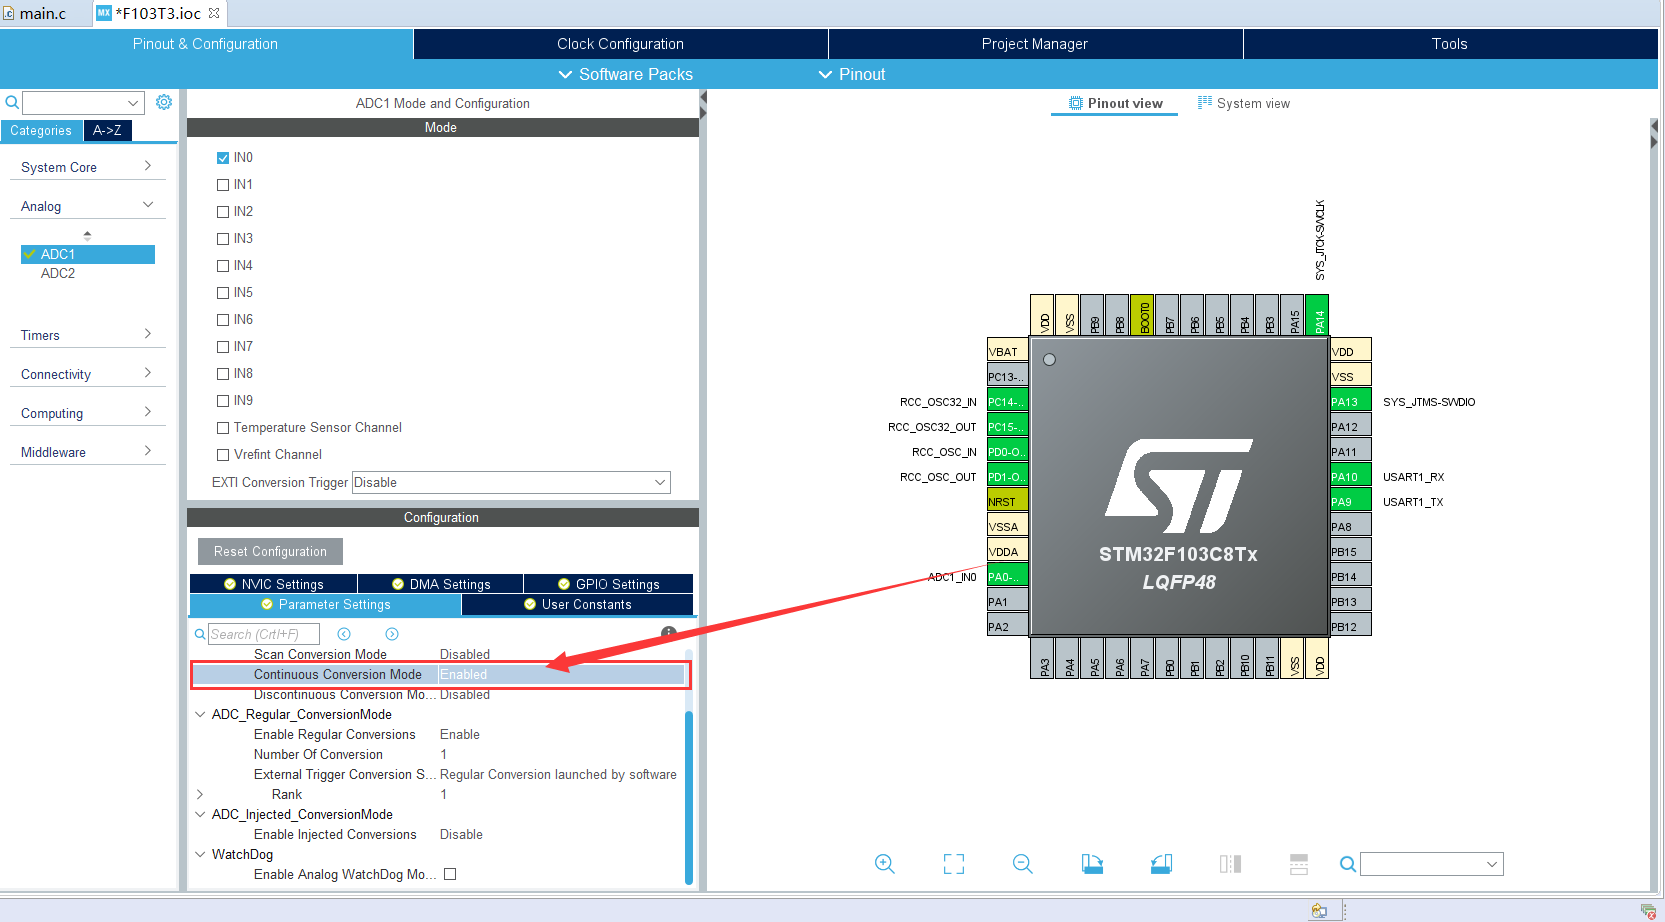
Task: Click in the Search Ctrl+F field
Action: click(x=262, y=633)
